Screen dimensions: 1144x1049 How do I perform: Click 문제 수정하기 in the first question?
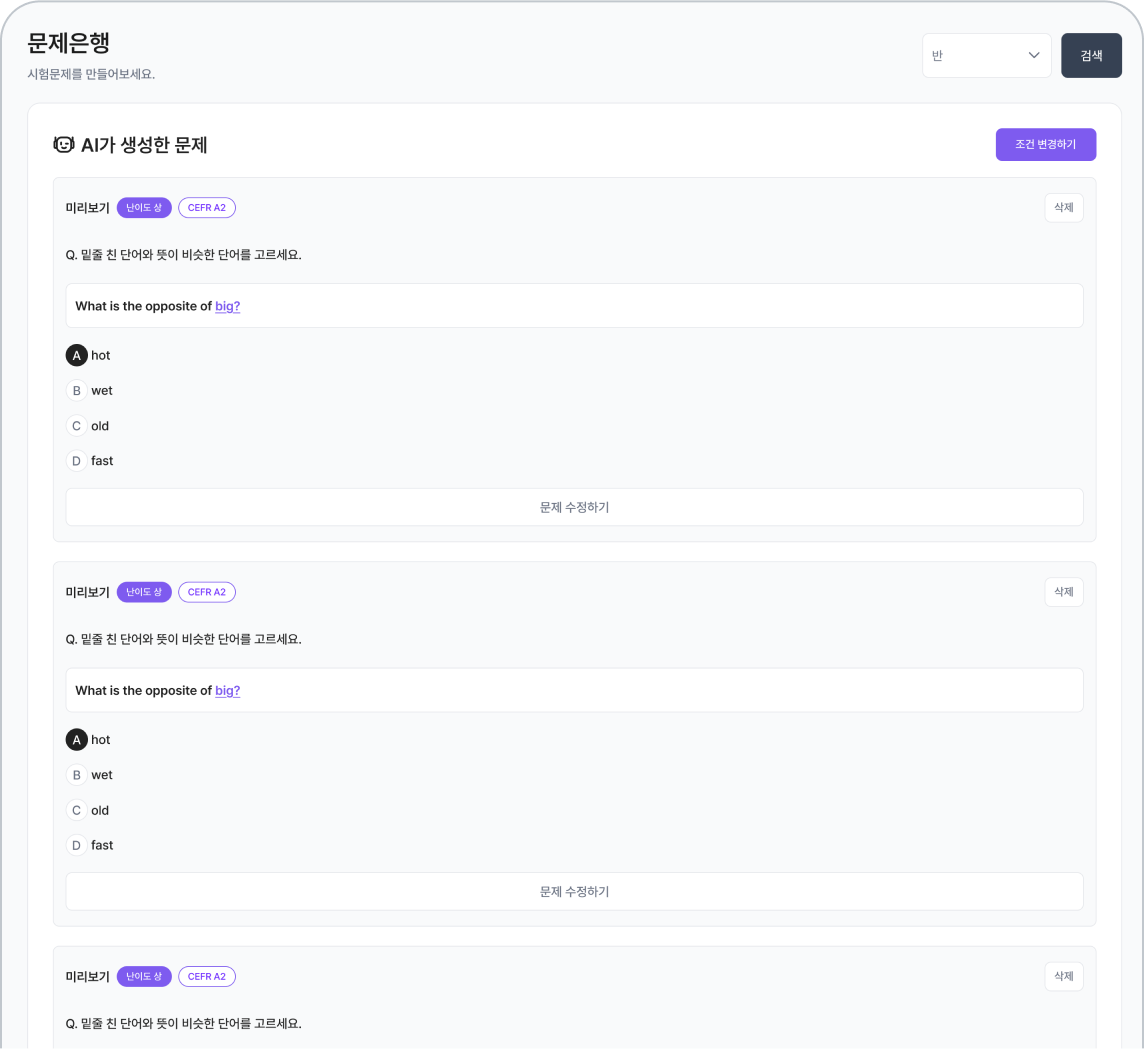[574, 507]
